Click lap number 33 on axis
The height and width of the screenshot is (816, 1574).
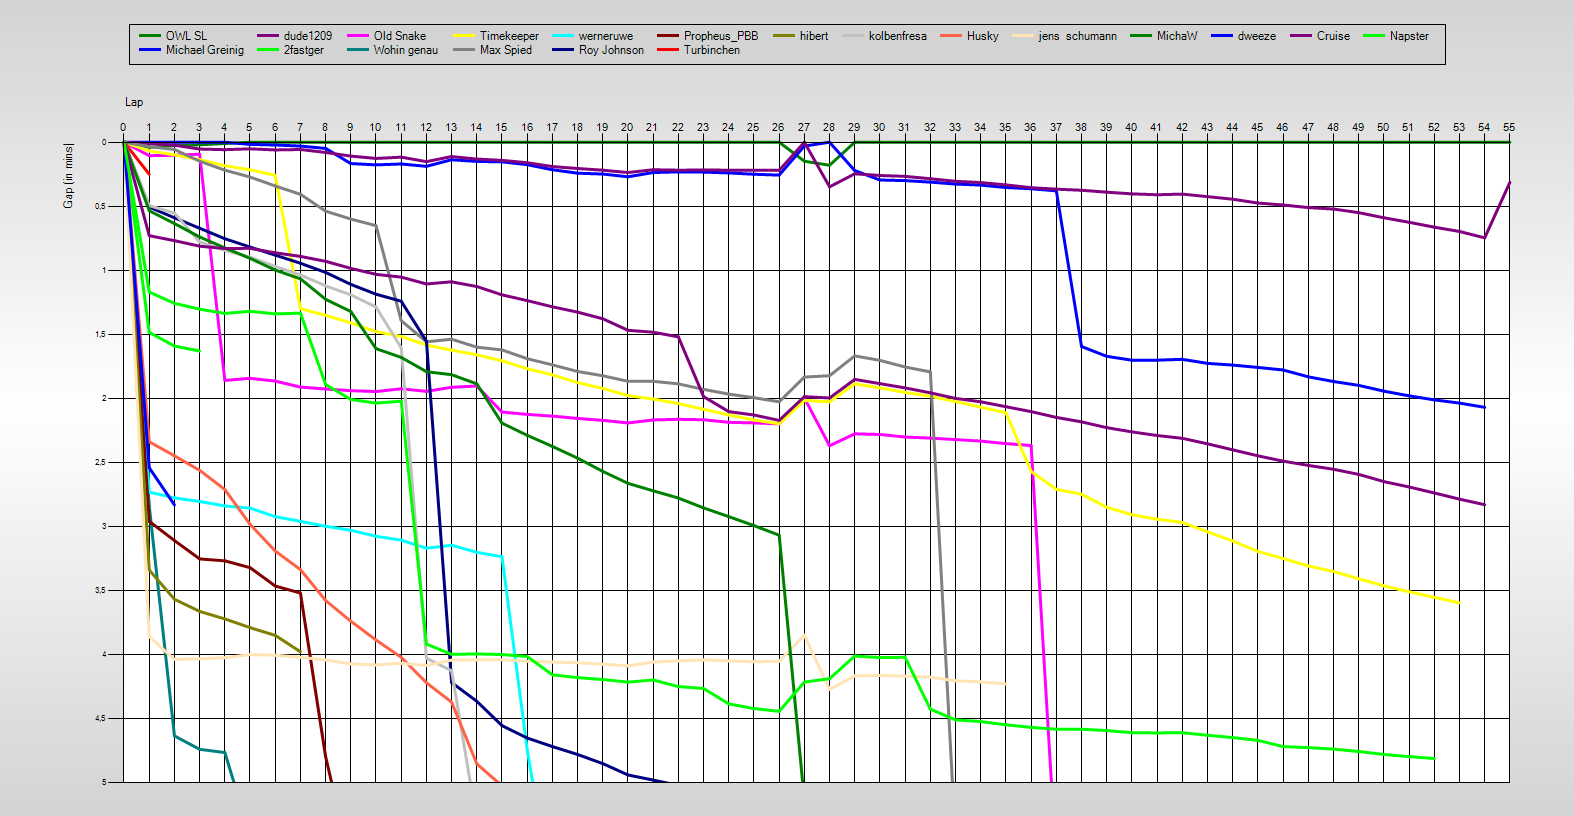(955, 127)
